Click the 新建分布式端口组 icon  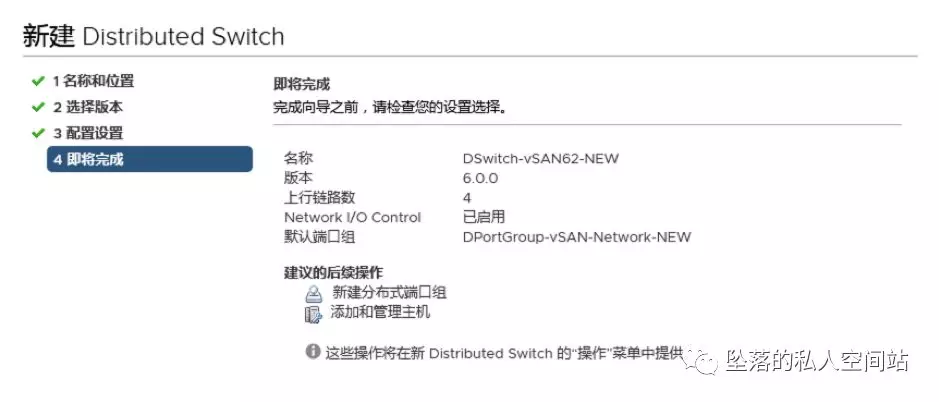click(313, 294)
